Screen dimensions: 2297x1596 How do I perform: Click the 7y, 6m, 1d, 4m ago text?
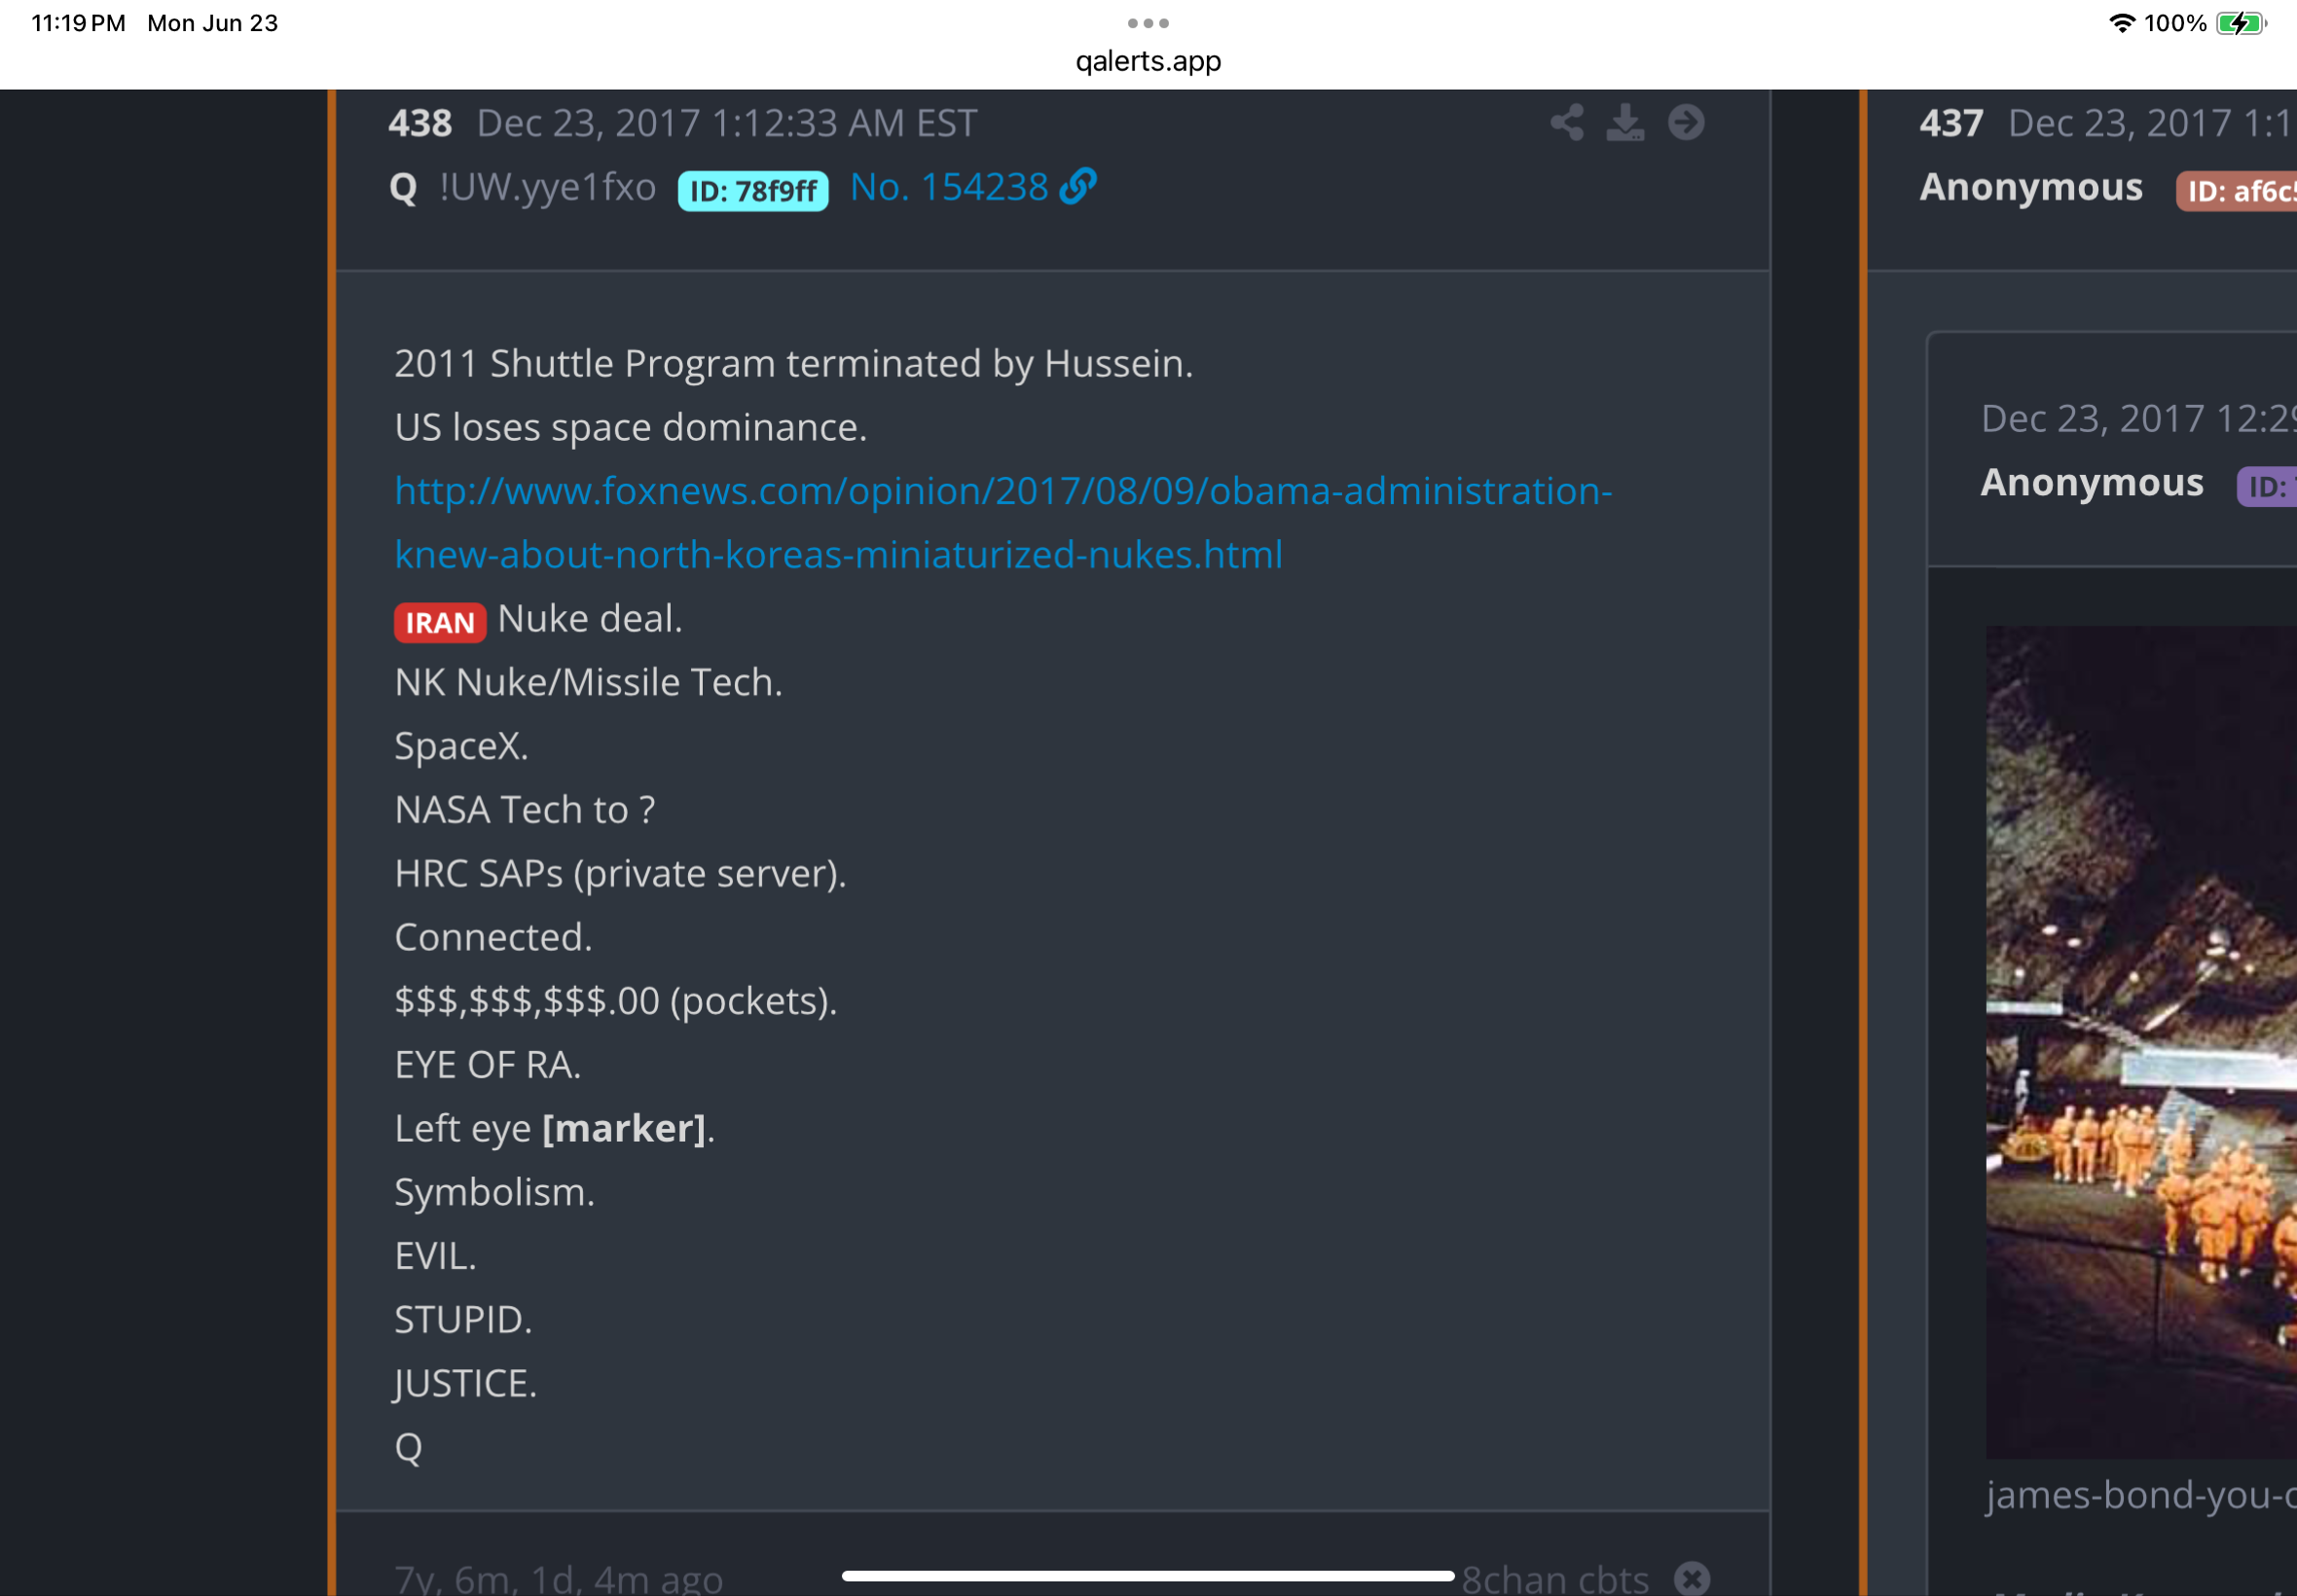pyautogui.click(x=559, y=1578)
